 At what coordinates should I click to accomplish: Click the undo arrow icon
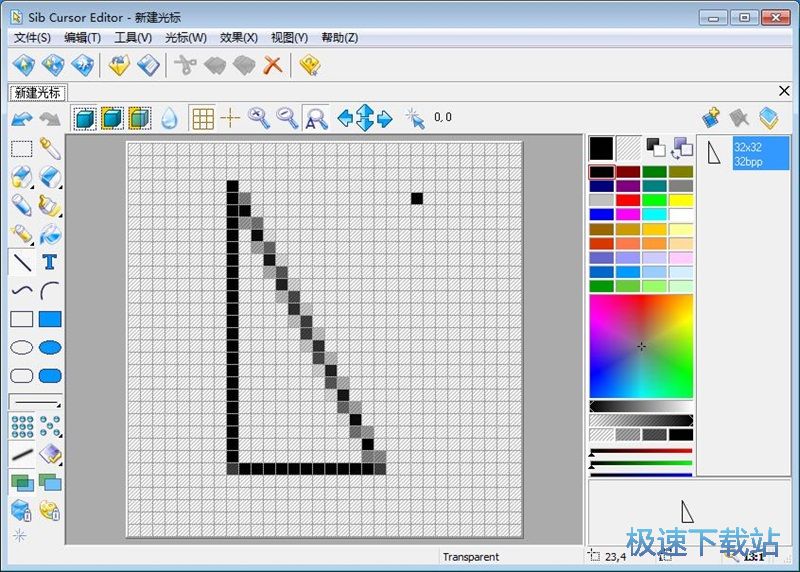click(x=21, y=118)
